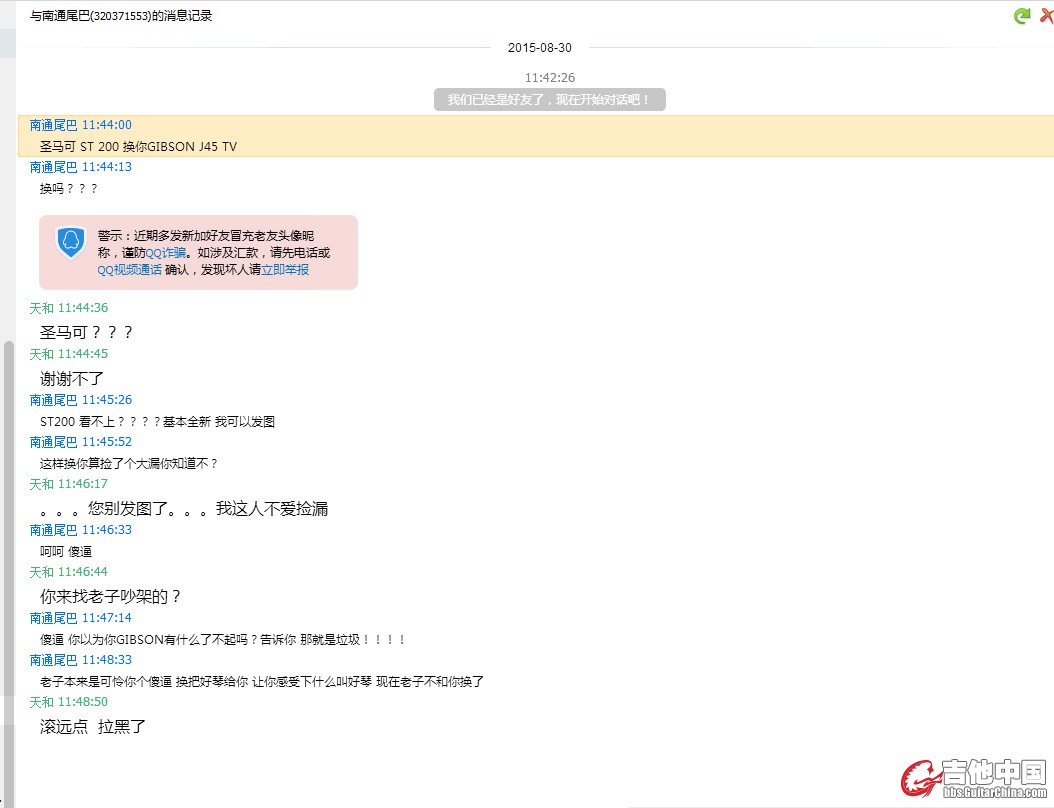This screenshot has height=808, width=1054.
Task: Select the date header 2015-08-30
Action: pos(540,48)
